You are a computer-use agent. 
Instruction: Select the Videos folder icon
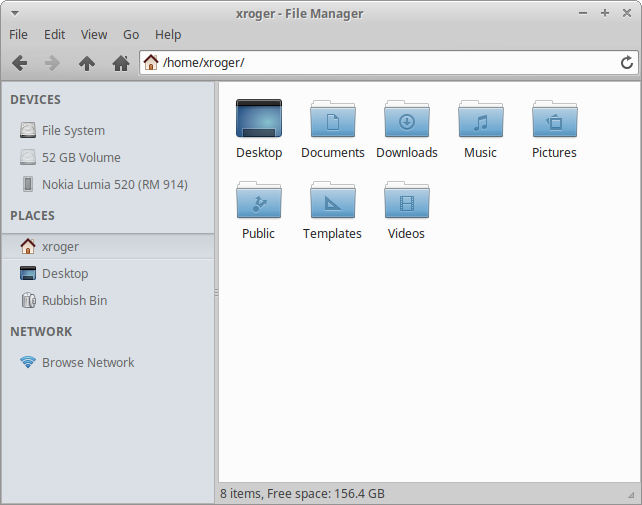coord(406,200)
